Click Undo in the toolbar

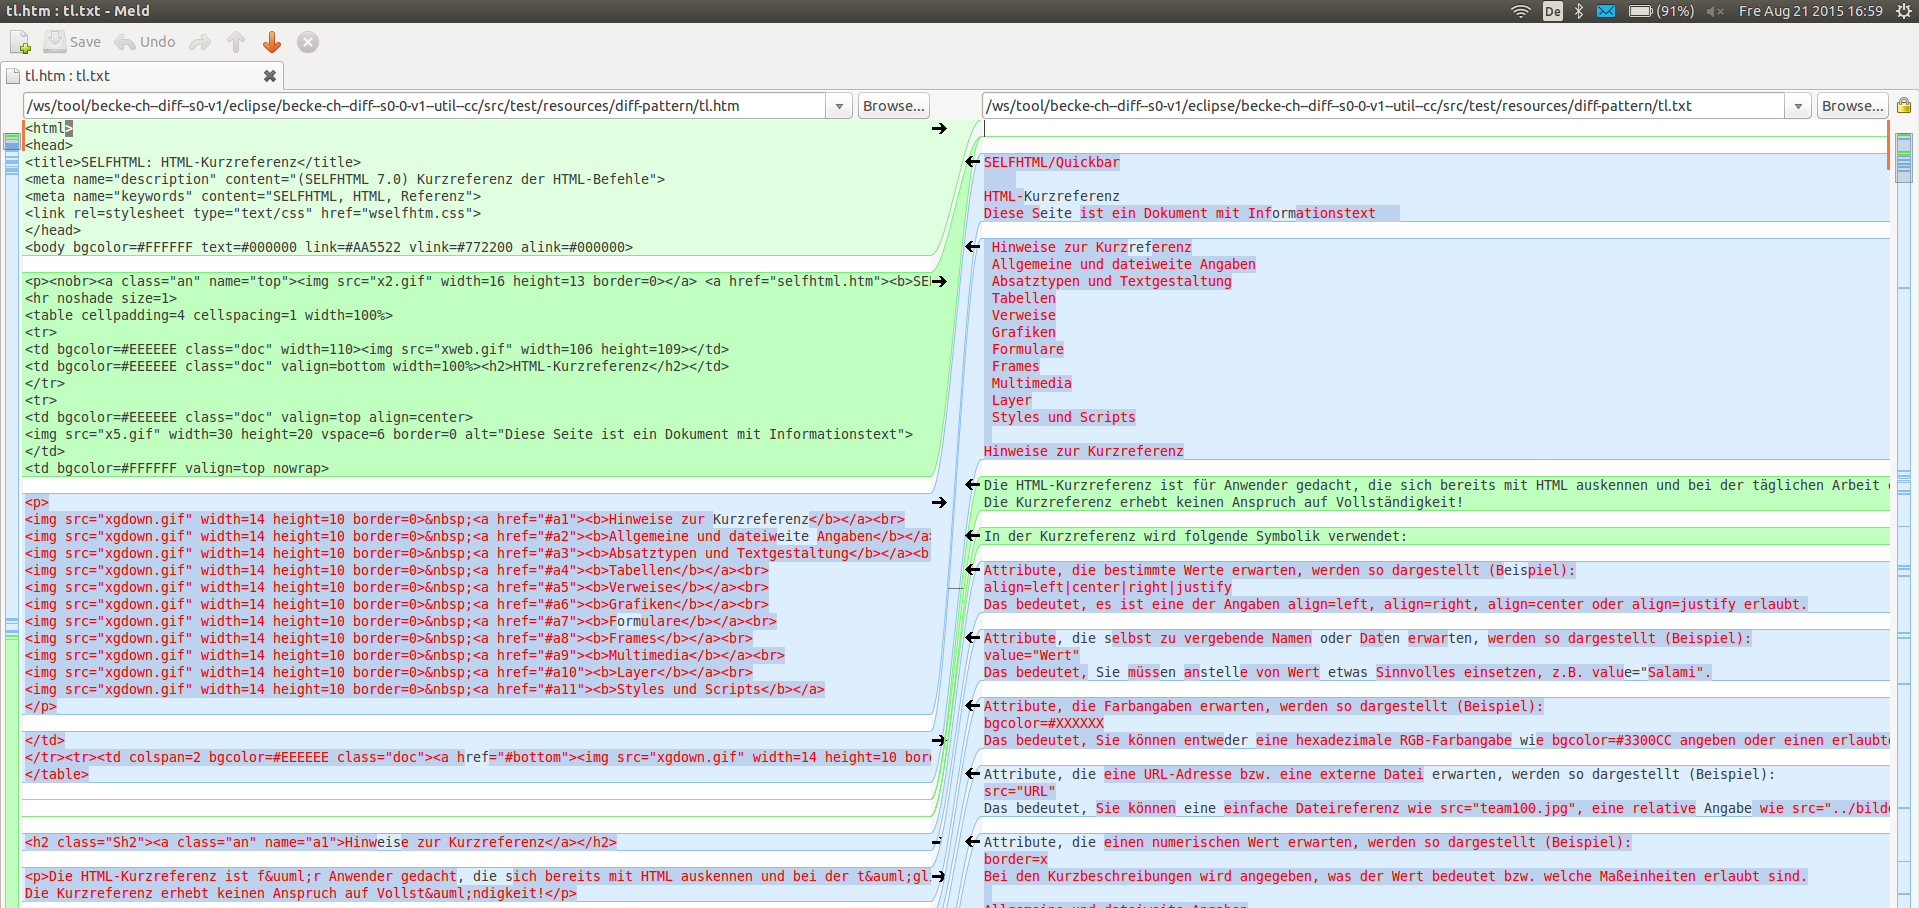pos(145,42)
